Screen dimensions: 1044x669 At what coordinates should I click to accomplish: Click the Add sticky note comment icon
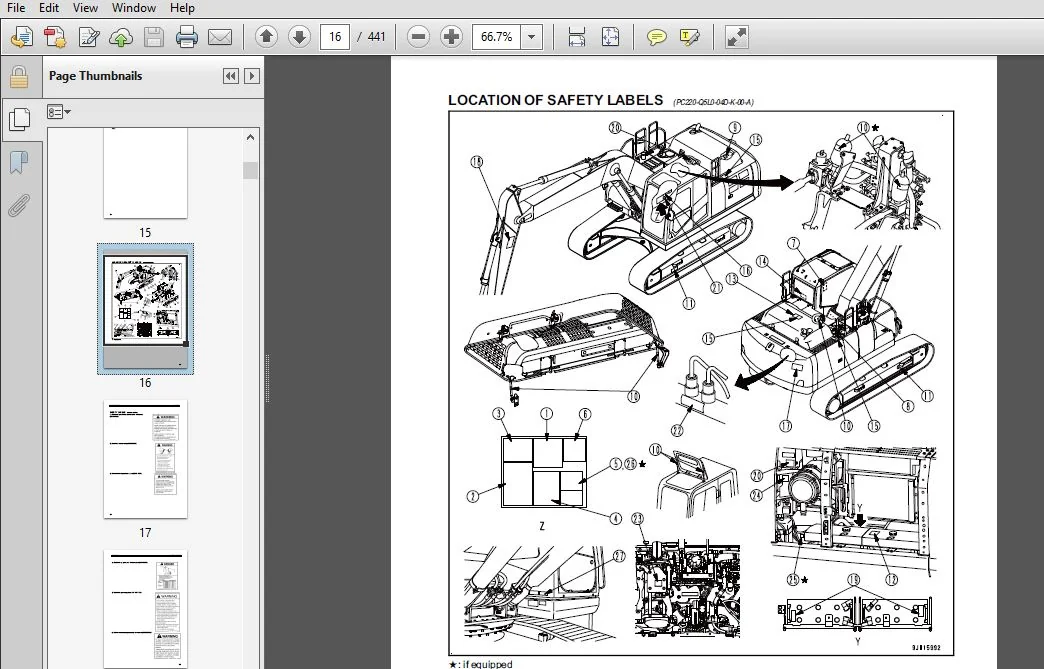click(656, 37)
